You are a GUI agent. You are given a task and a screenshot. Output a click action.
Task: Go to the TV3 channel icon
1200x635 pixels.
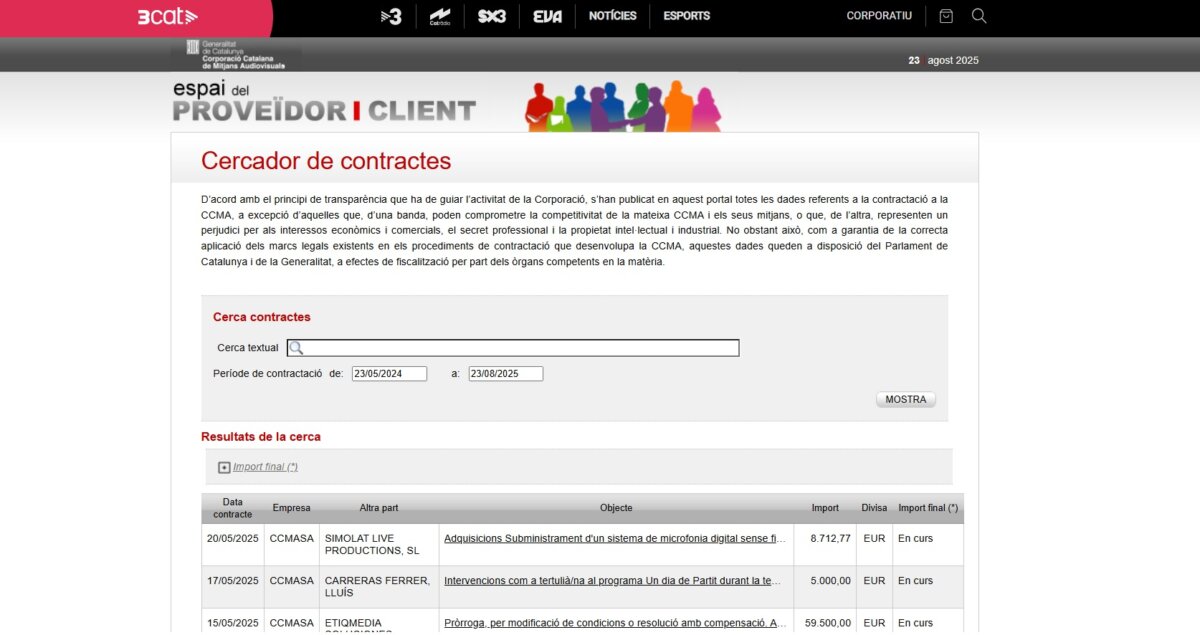click(391, 16)
